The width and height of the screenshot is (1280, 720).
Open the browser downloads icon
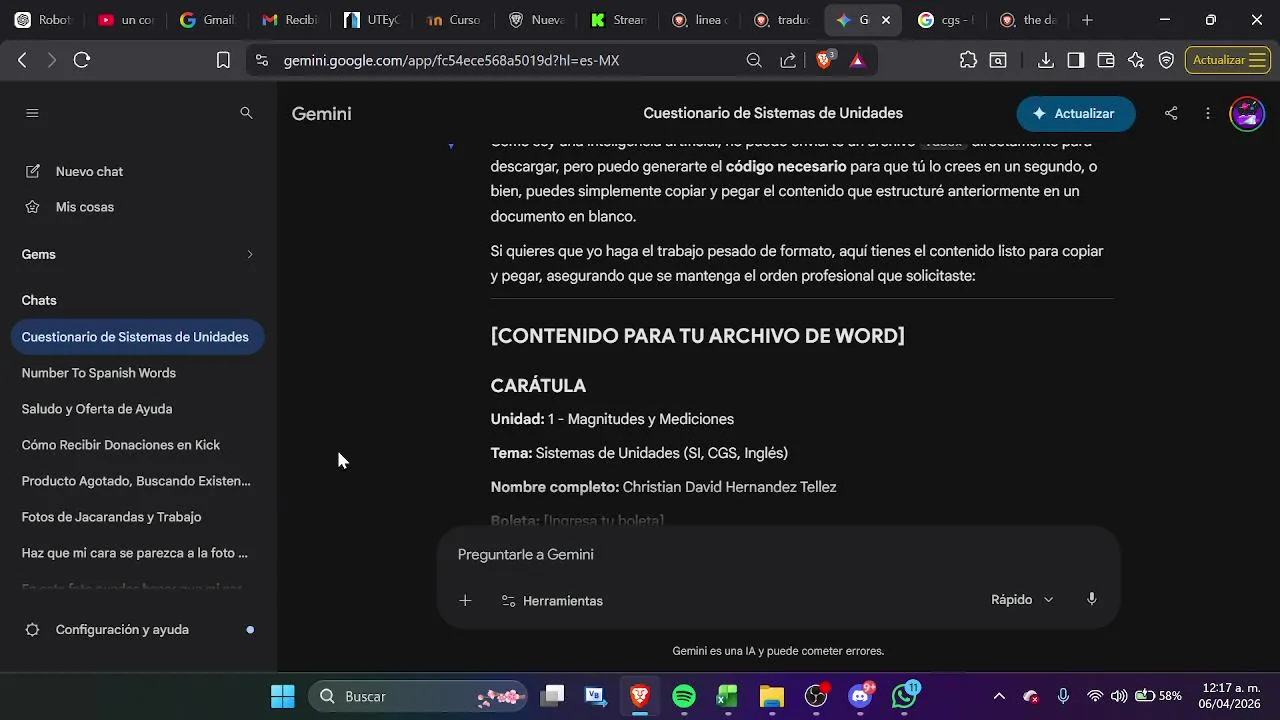(1045, 60)
